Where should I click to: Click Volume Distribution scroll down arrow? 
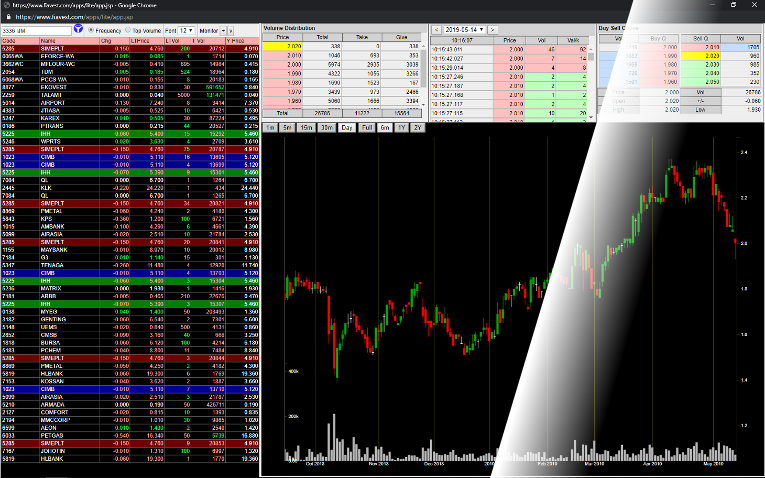tap(423, 105)
